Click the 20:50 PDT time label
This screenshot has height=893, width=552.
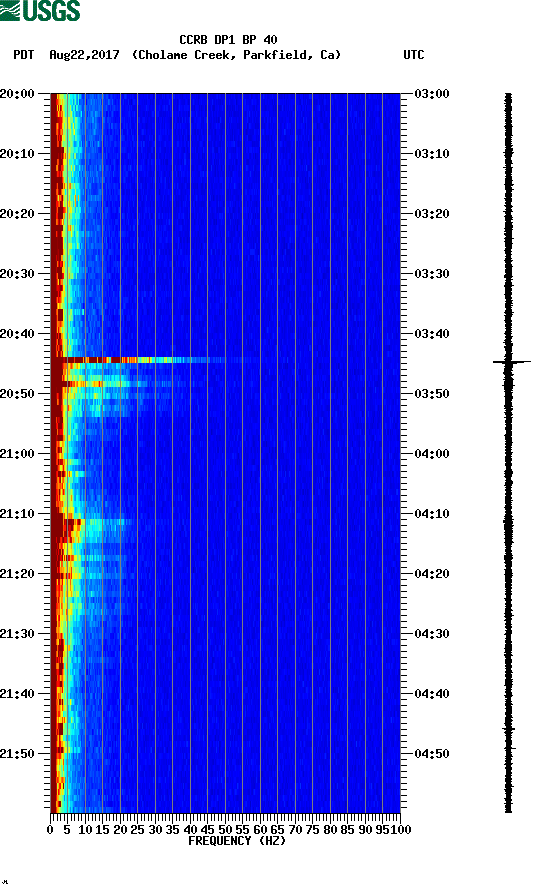(x=17, y=394)
